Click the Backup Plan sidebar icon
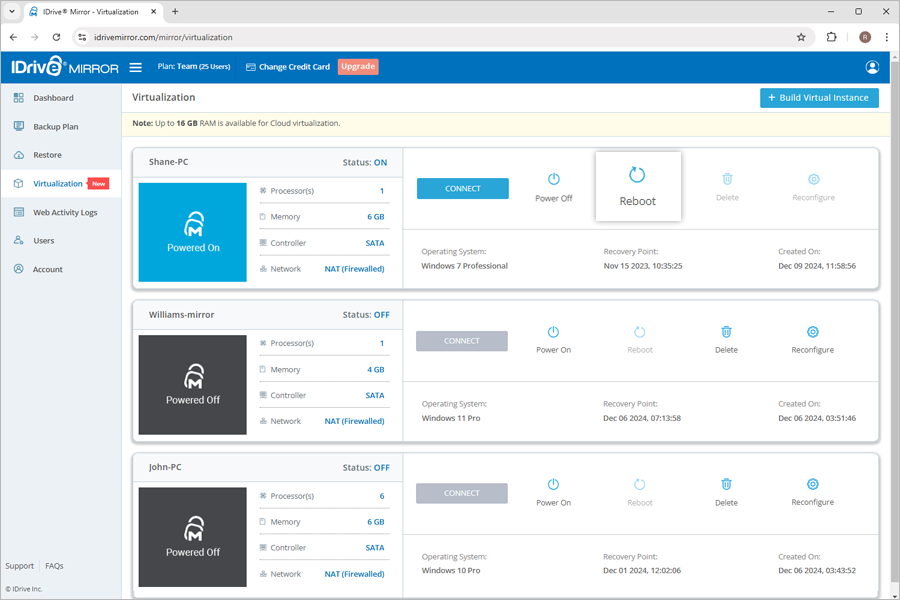900x600 pixels. tap(19, 126)
